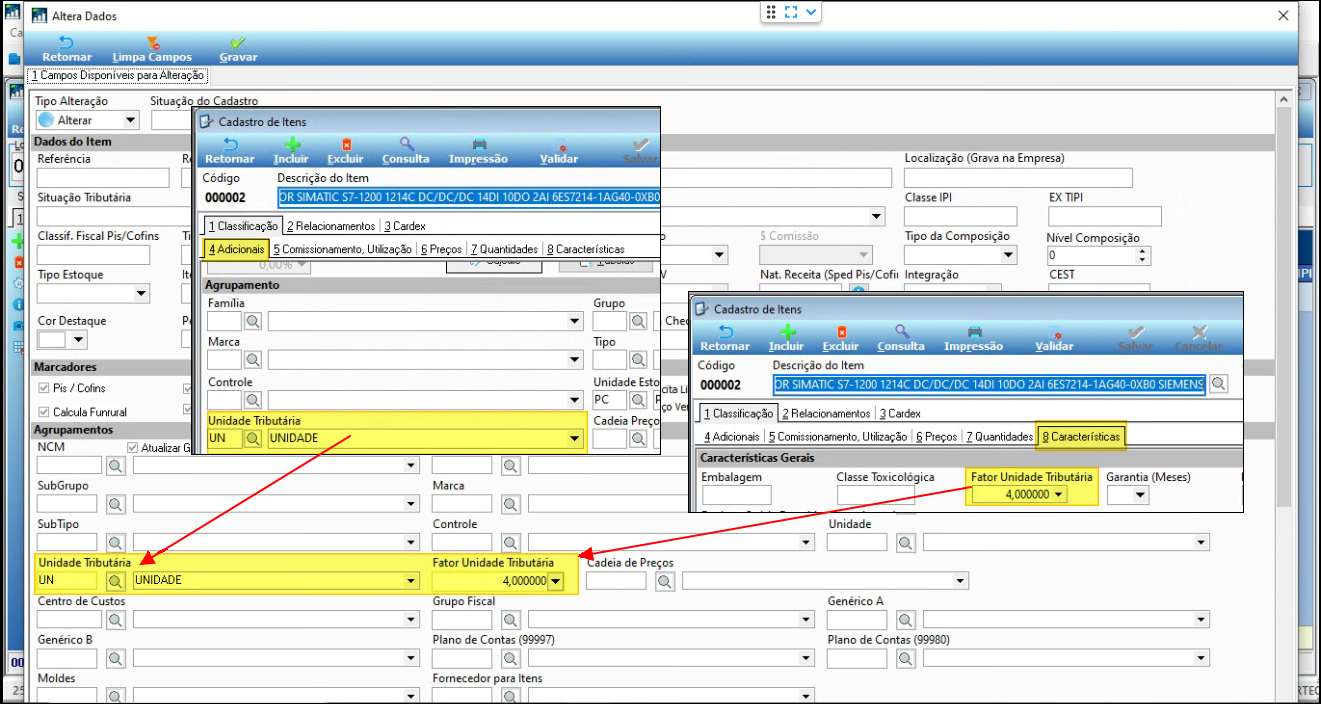Expand the Centro de Custos dropdown list
This screenshot has width=1321, height=704.
pyautogui.click(x=410, y=619)
